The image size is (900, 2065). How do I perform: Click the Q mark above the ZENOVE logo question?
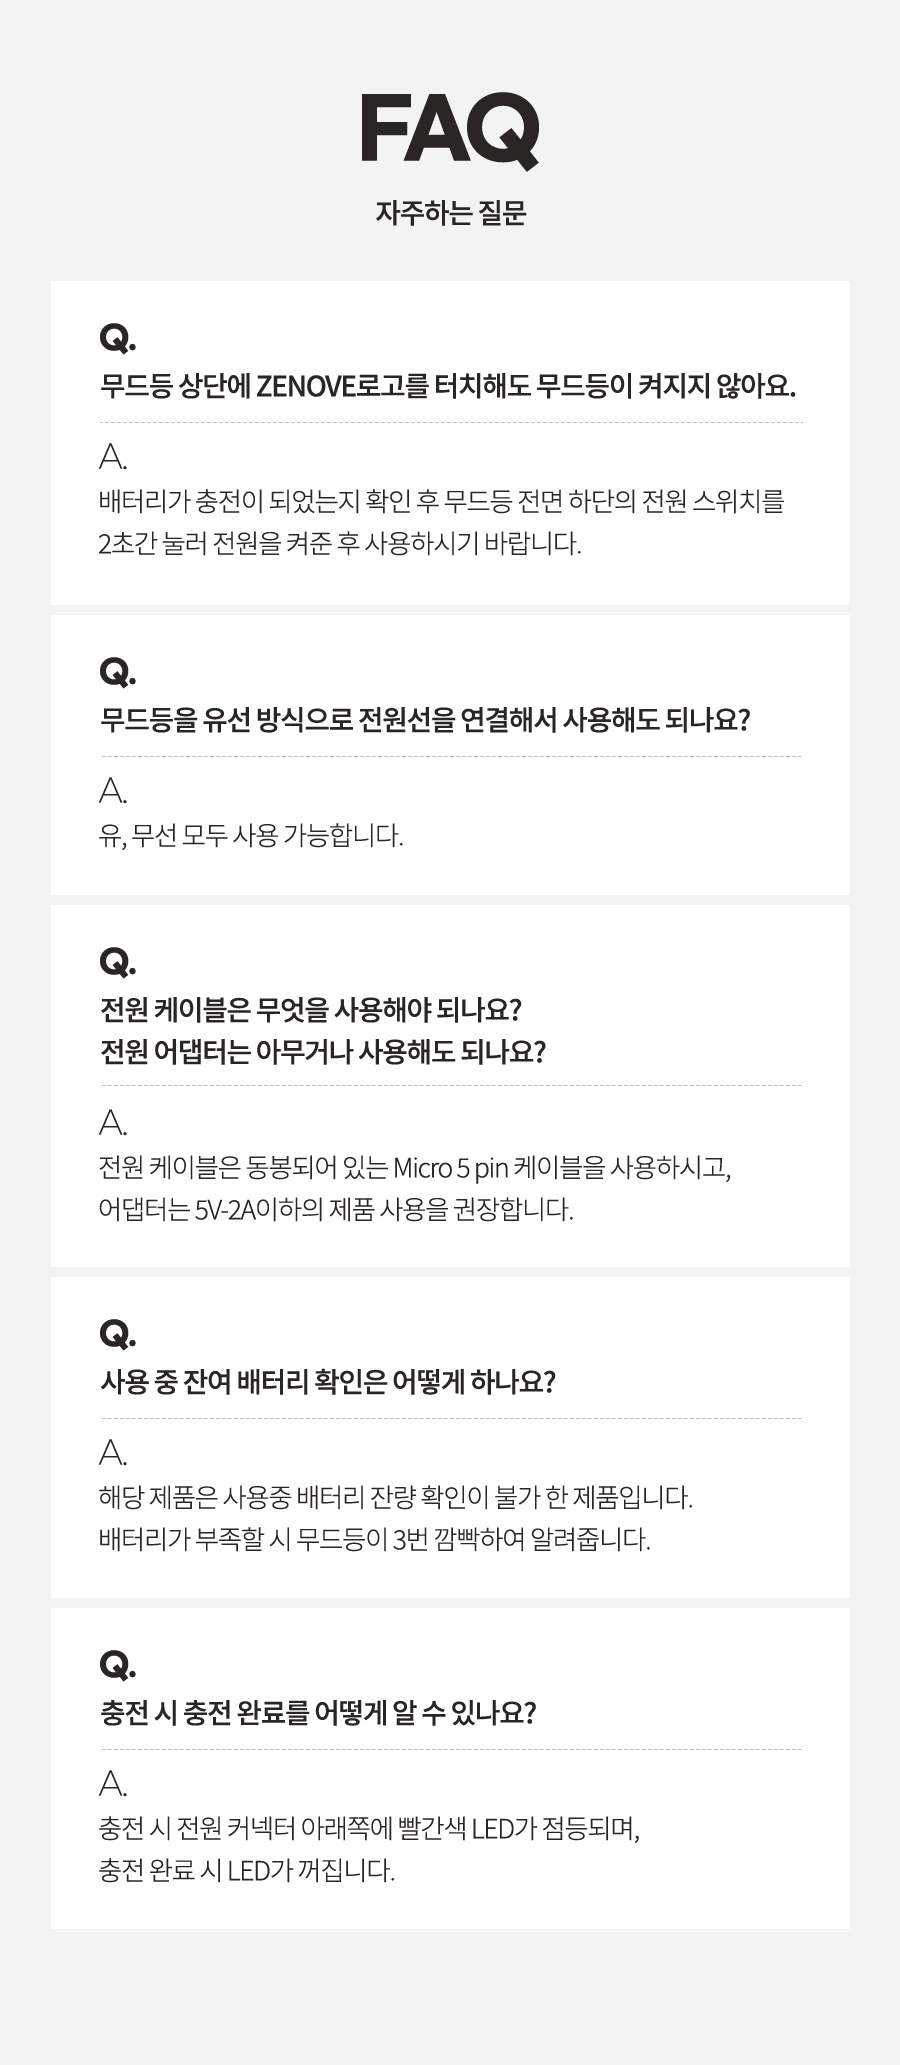point(117,338)
